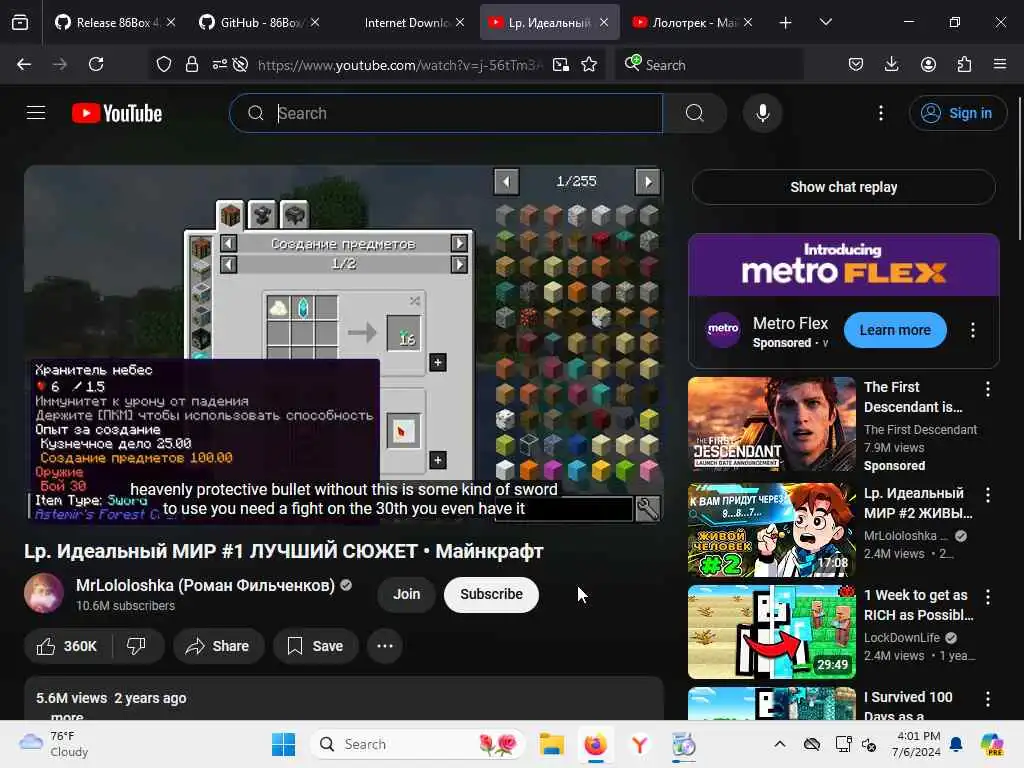Switch to Internet Download tab
The width and height of the screenshot is (1024, 768).
coord(406,22)
